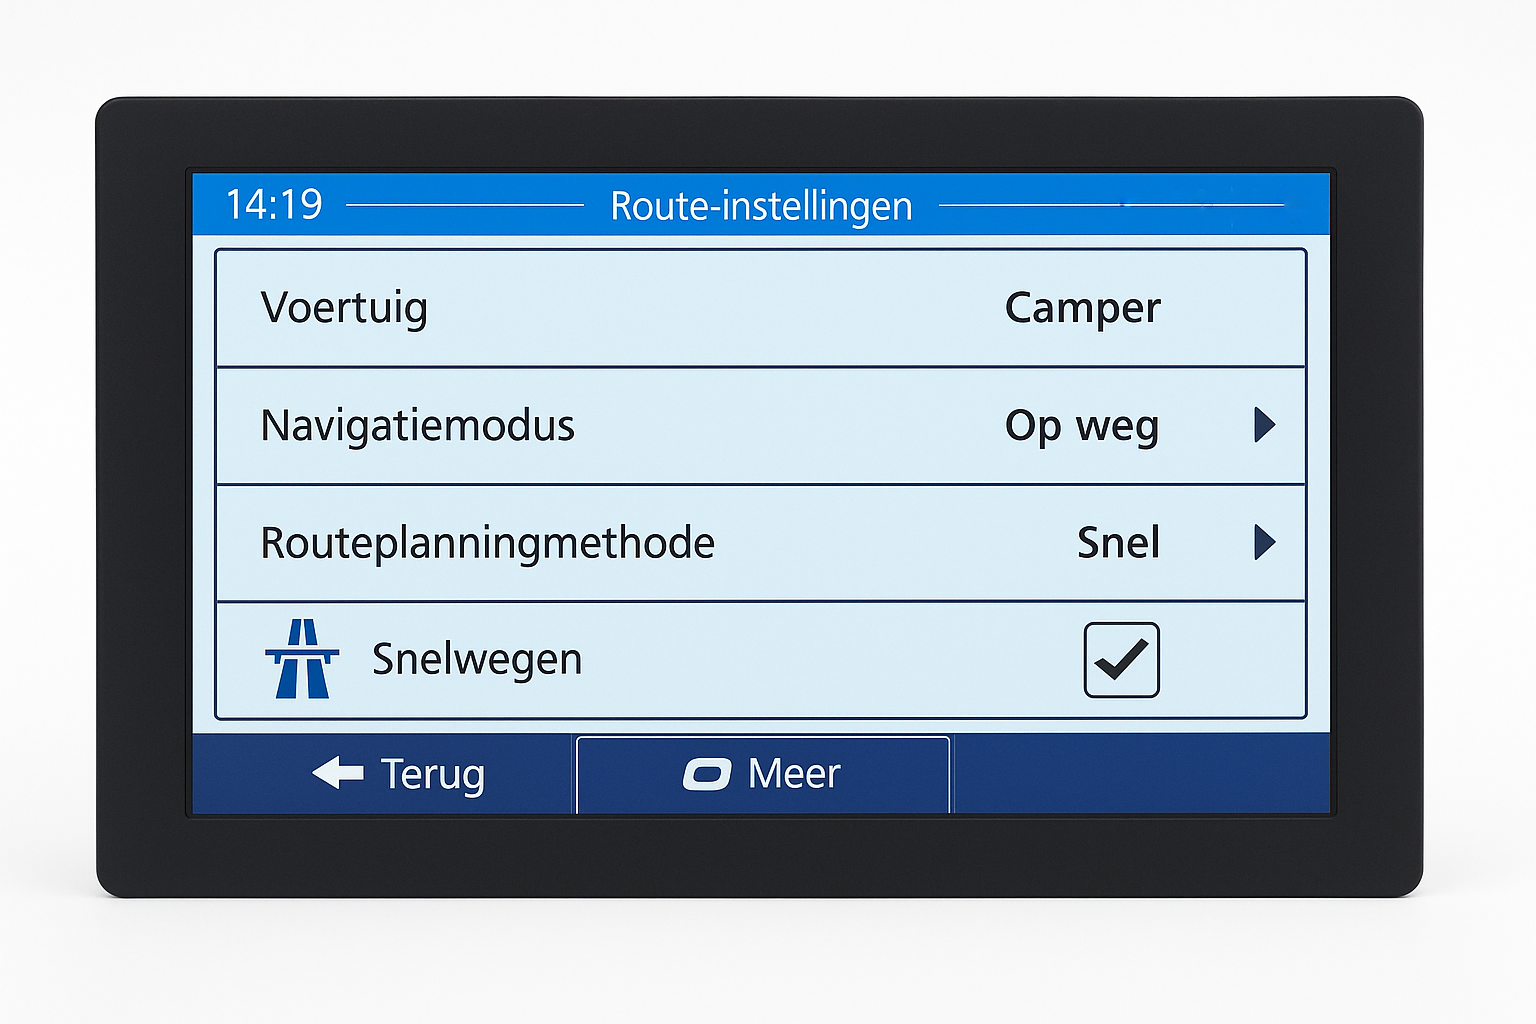Click the highway icon beside Snelwegen
1536x1024 pixels.
(302, 659)
